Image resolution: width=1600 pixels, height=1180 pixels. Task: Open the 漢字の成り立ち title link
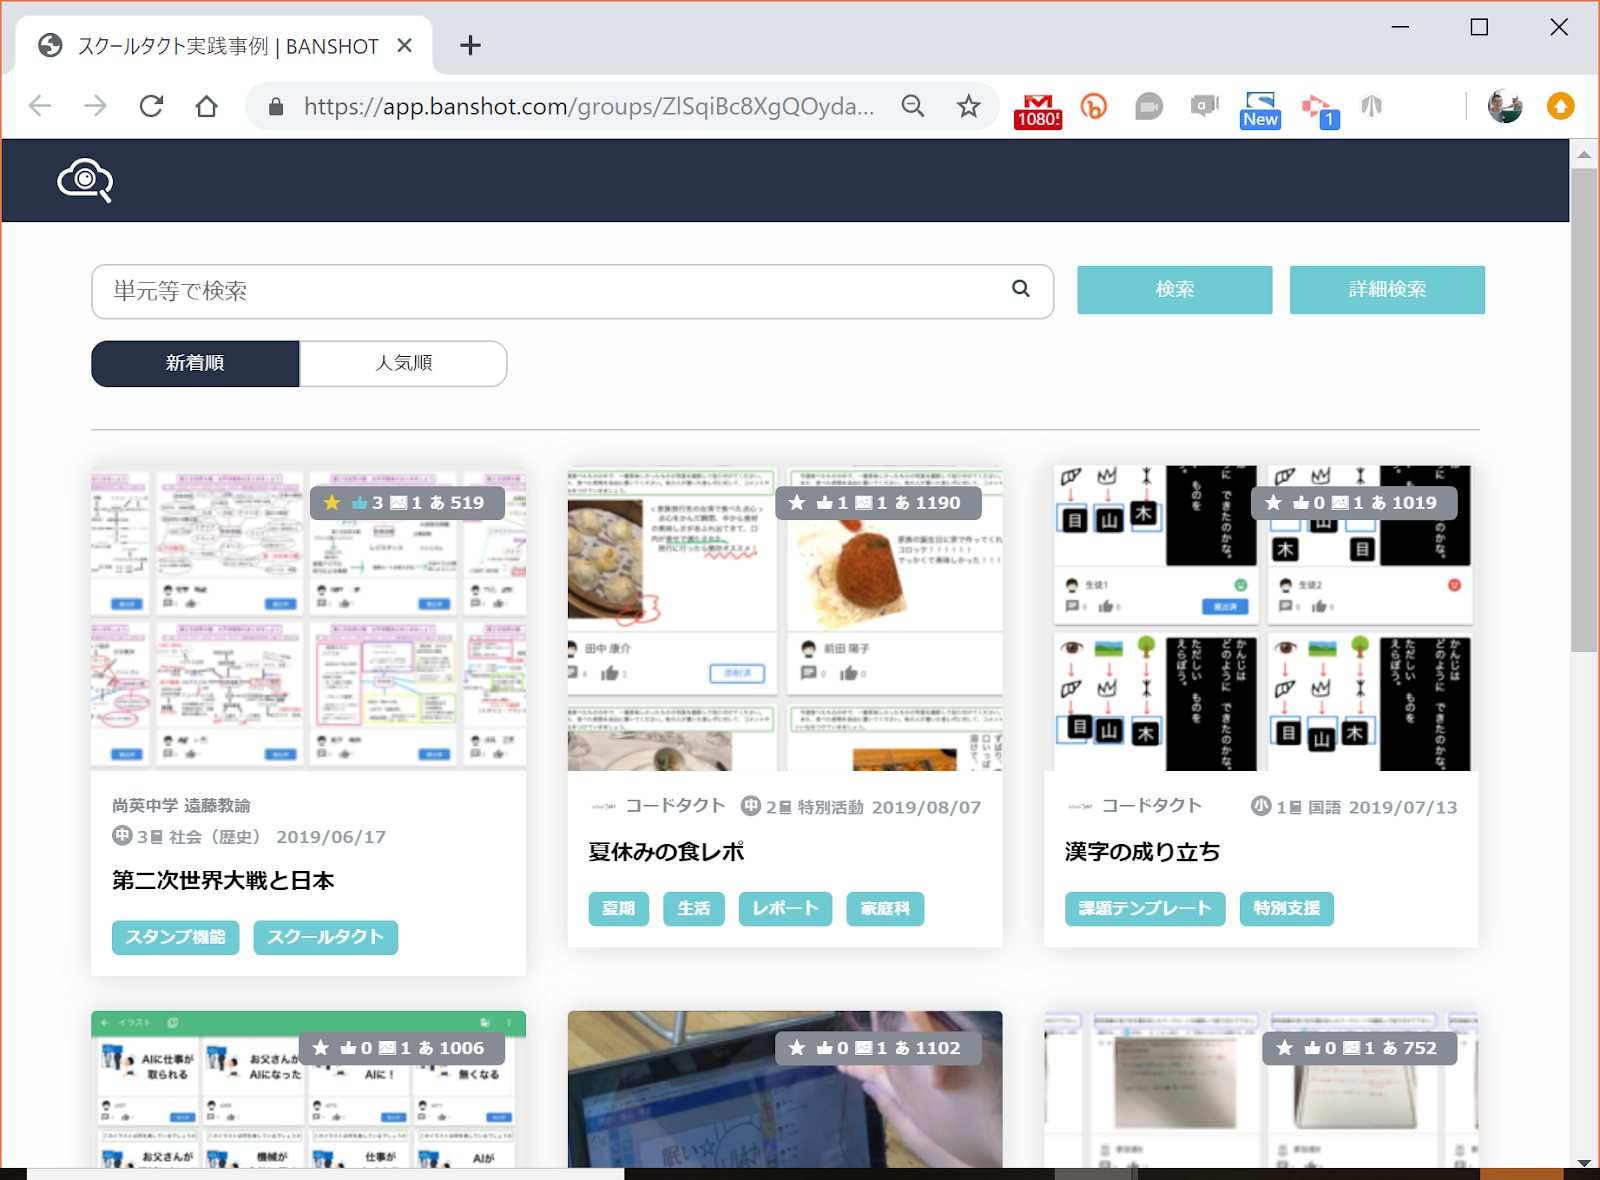pos(1143,852)
